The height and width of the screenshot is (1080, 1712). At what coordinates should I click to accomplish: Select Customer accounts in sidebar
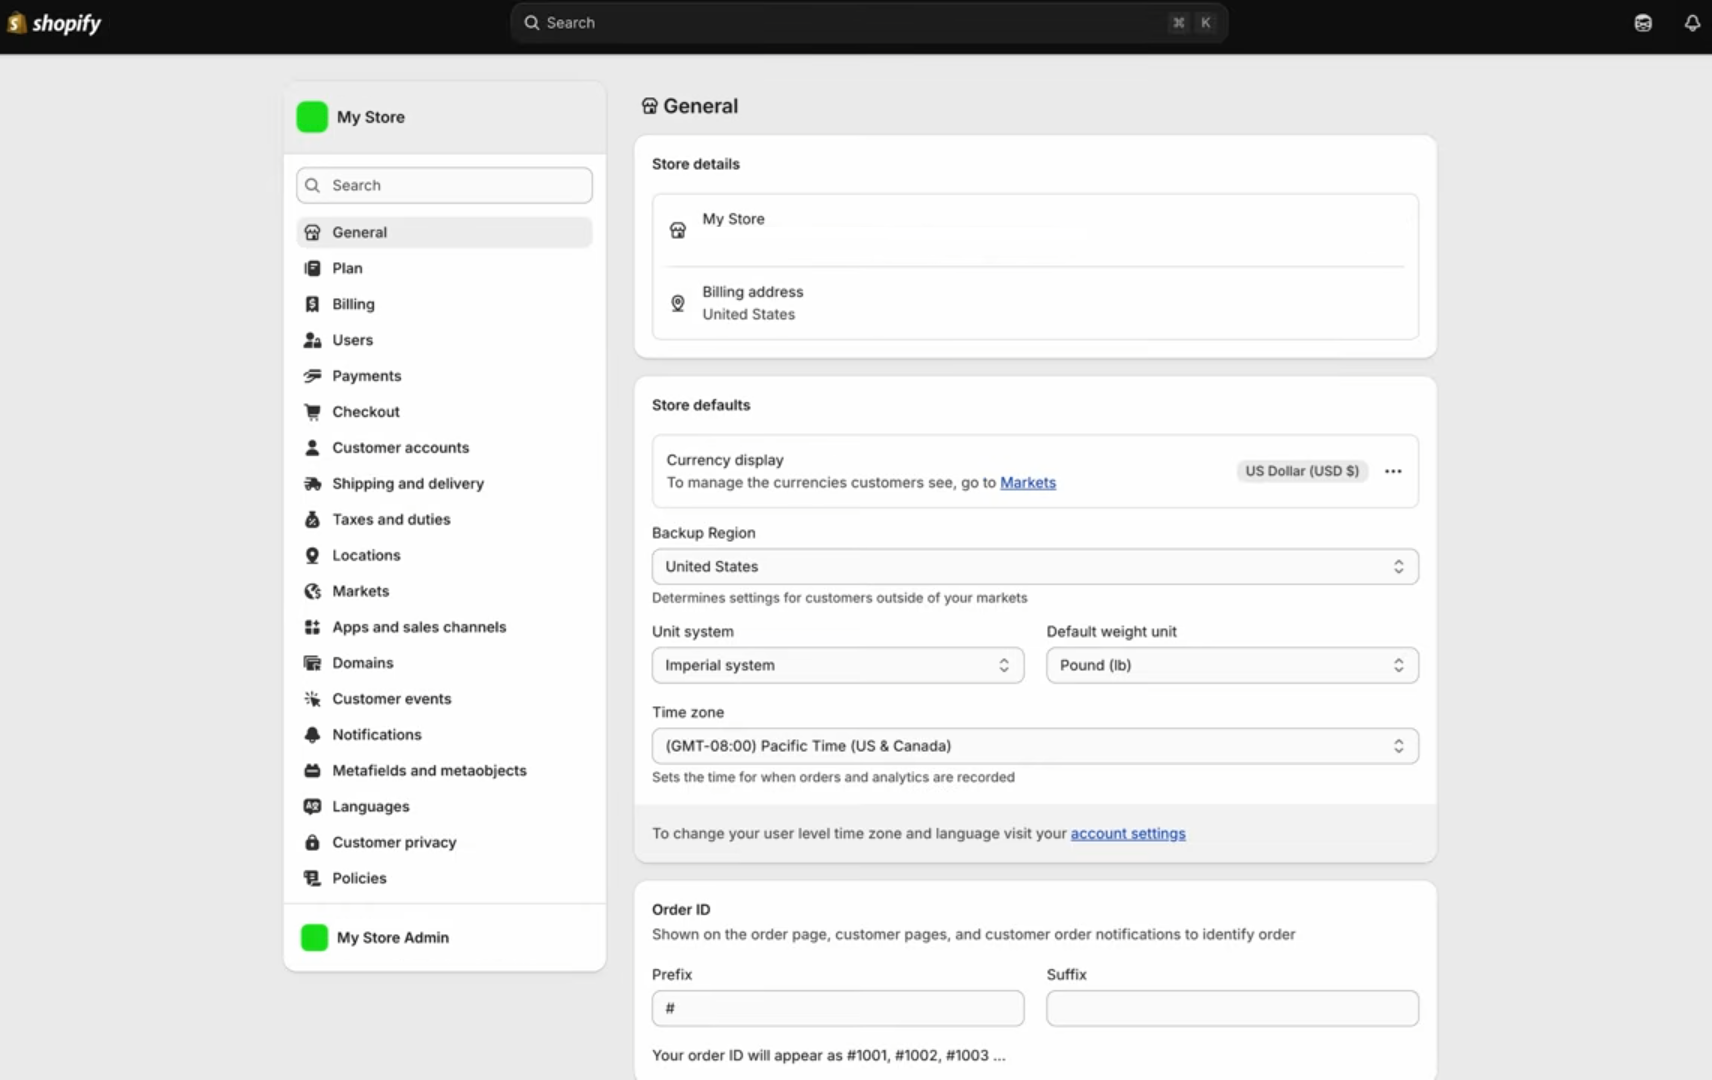coord(444,448)
